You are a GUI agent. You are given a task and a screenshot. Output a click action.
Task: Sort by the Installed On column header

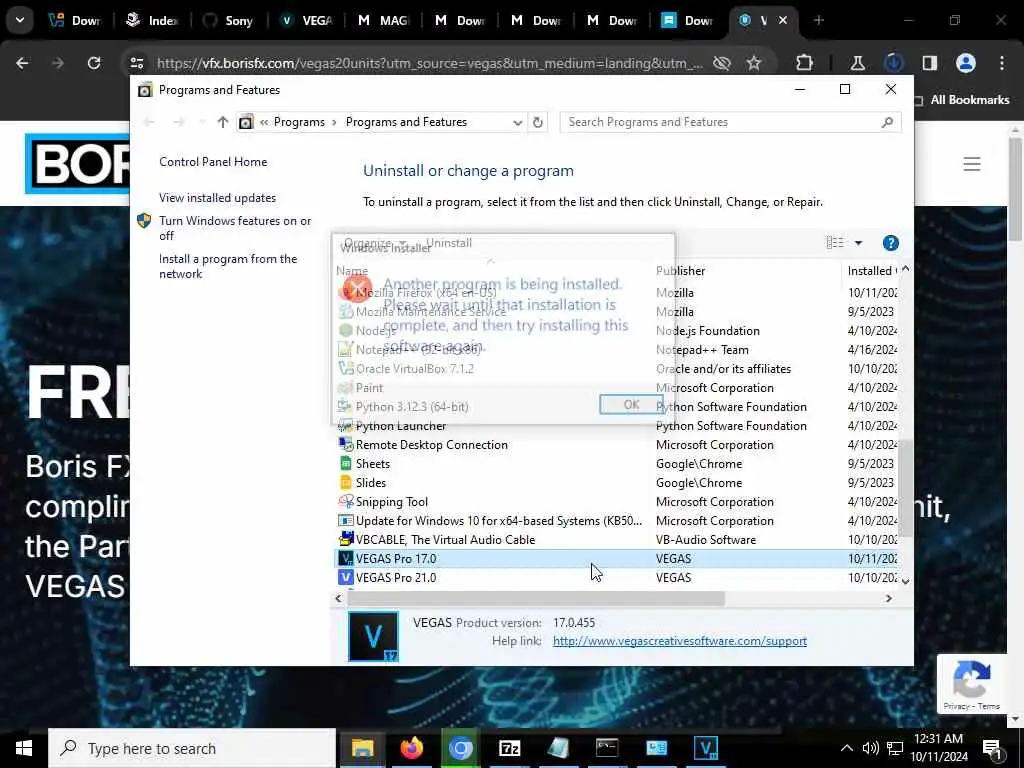click(872, 270)
